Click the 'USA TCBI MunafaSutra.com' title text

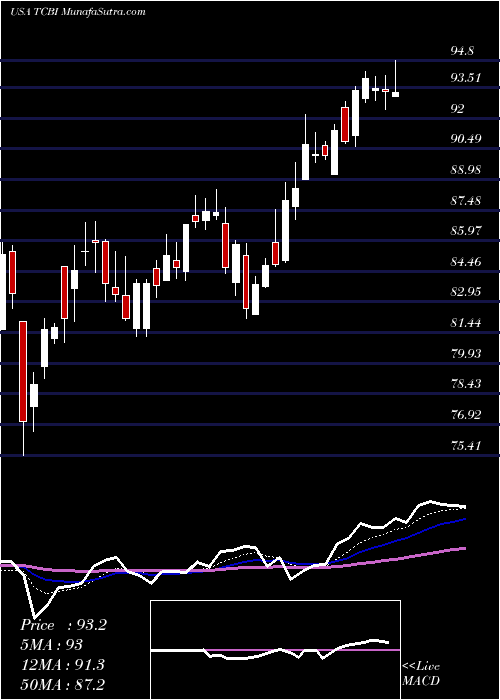coord(78,12)
